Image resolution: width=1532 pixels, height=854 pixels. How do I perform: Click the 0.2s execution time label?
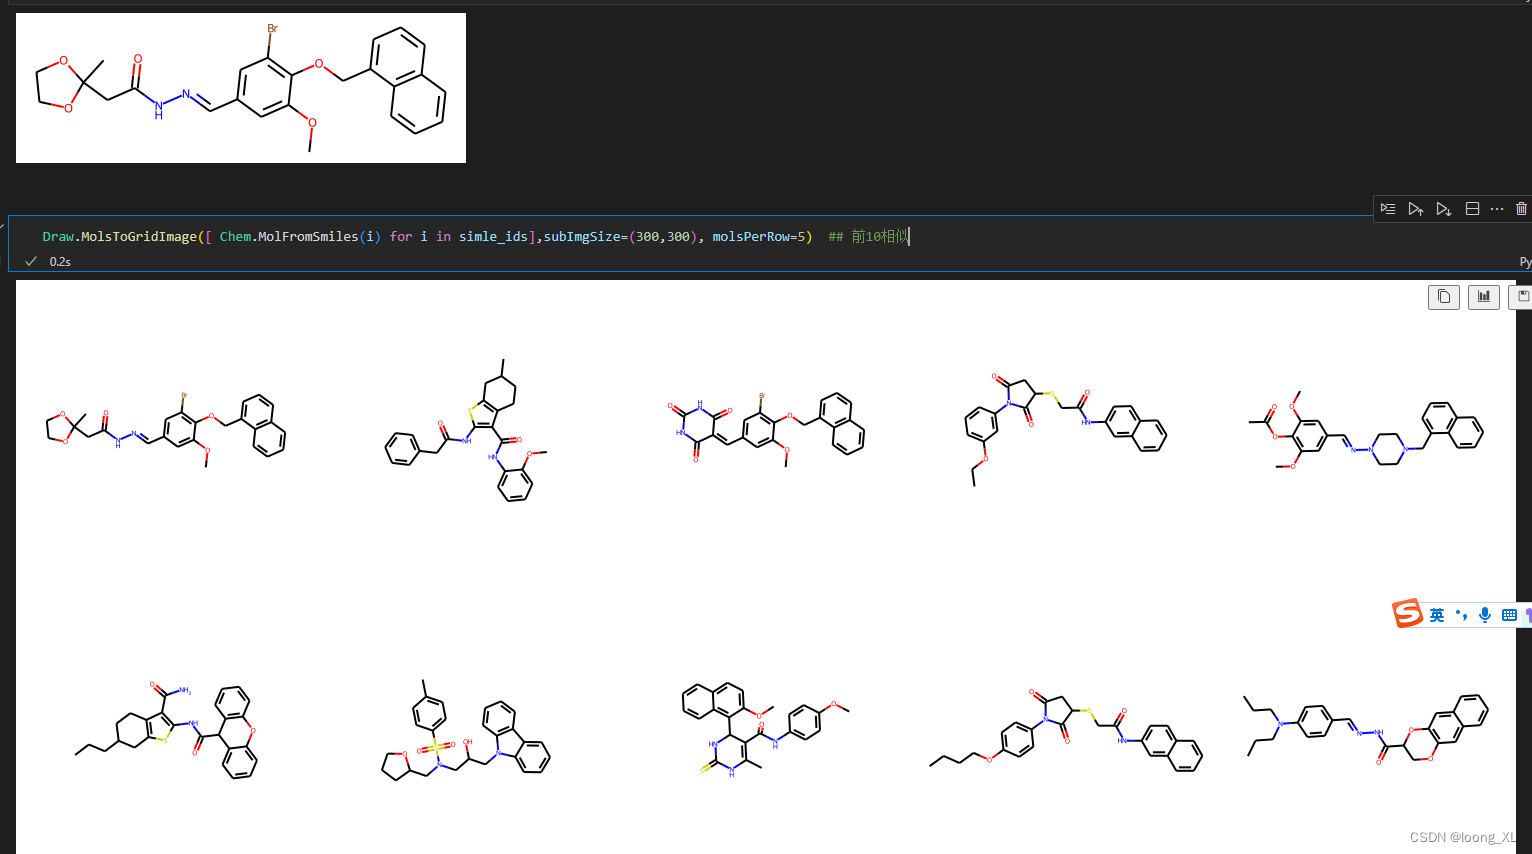click(x=60, y=261)
